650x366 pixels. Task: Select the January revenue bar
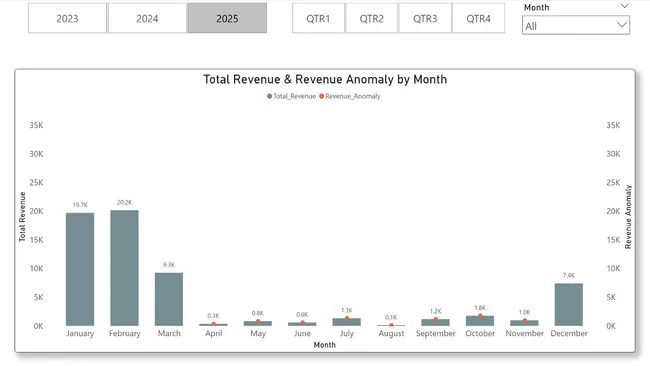[x=80, y=269]
